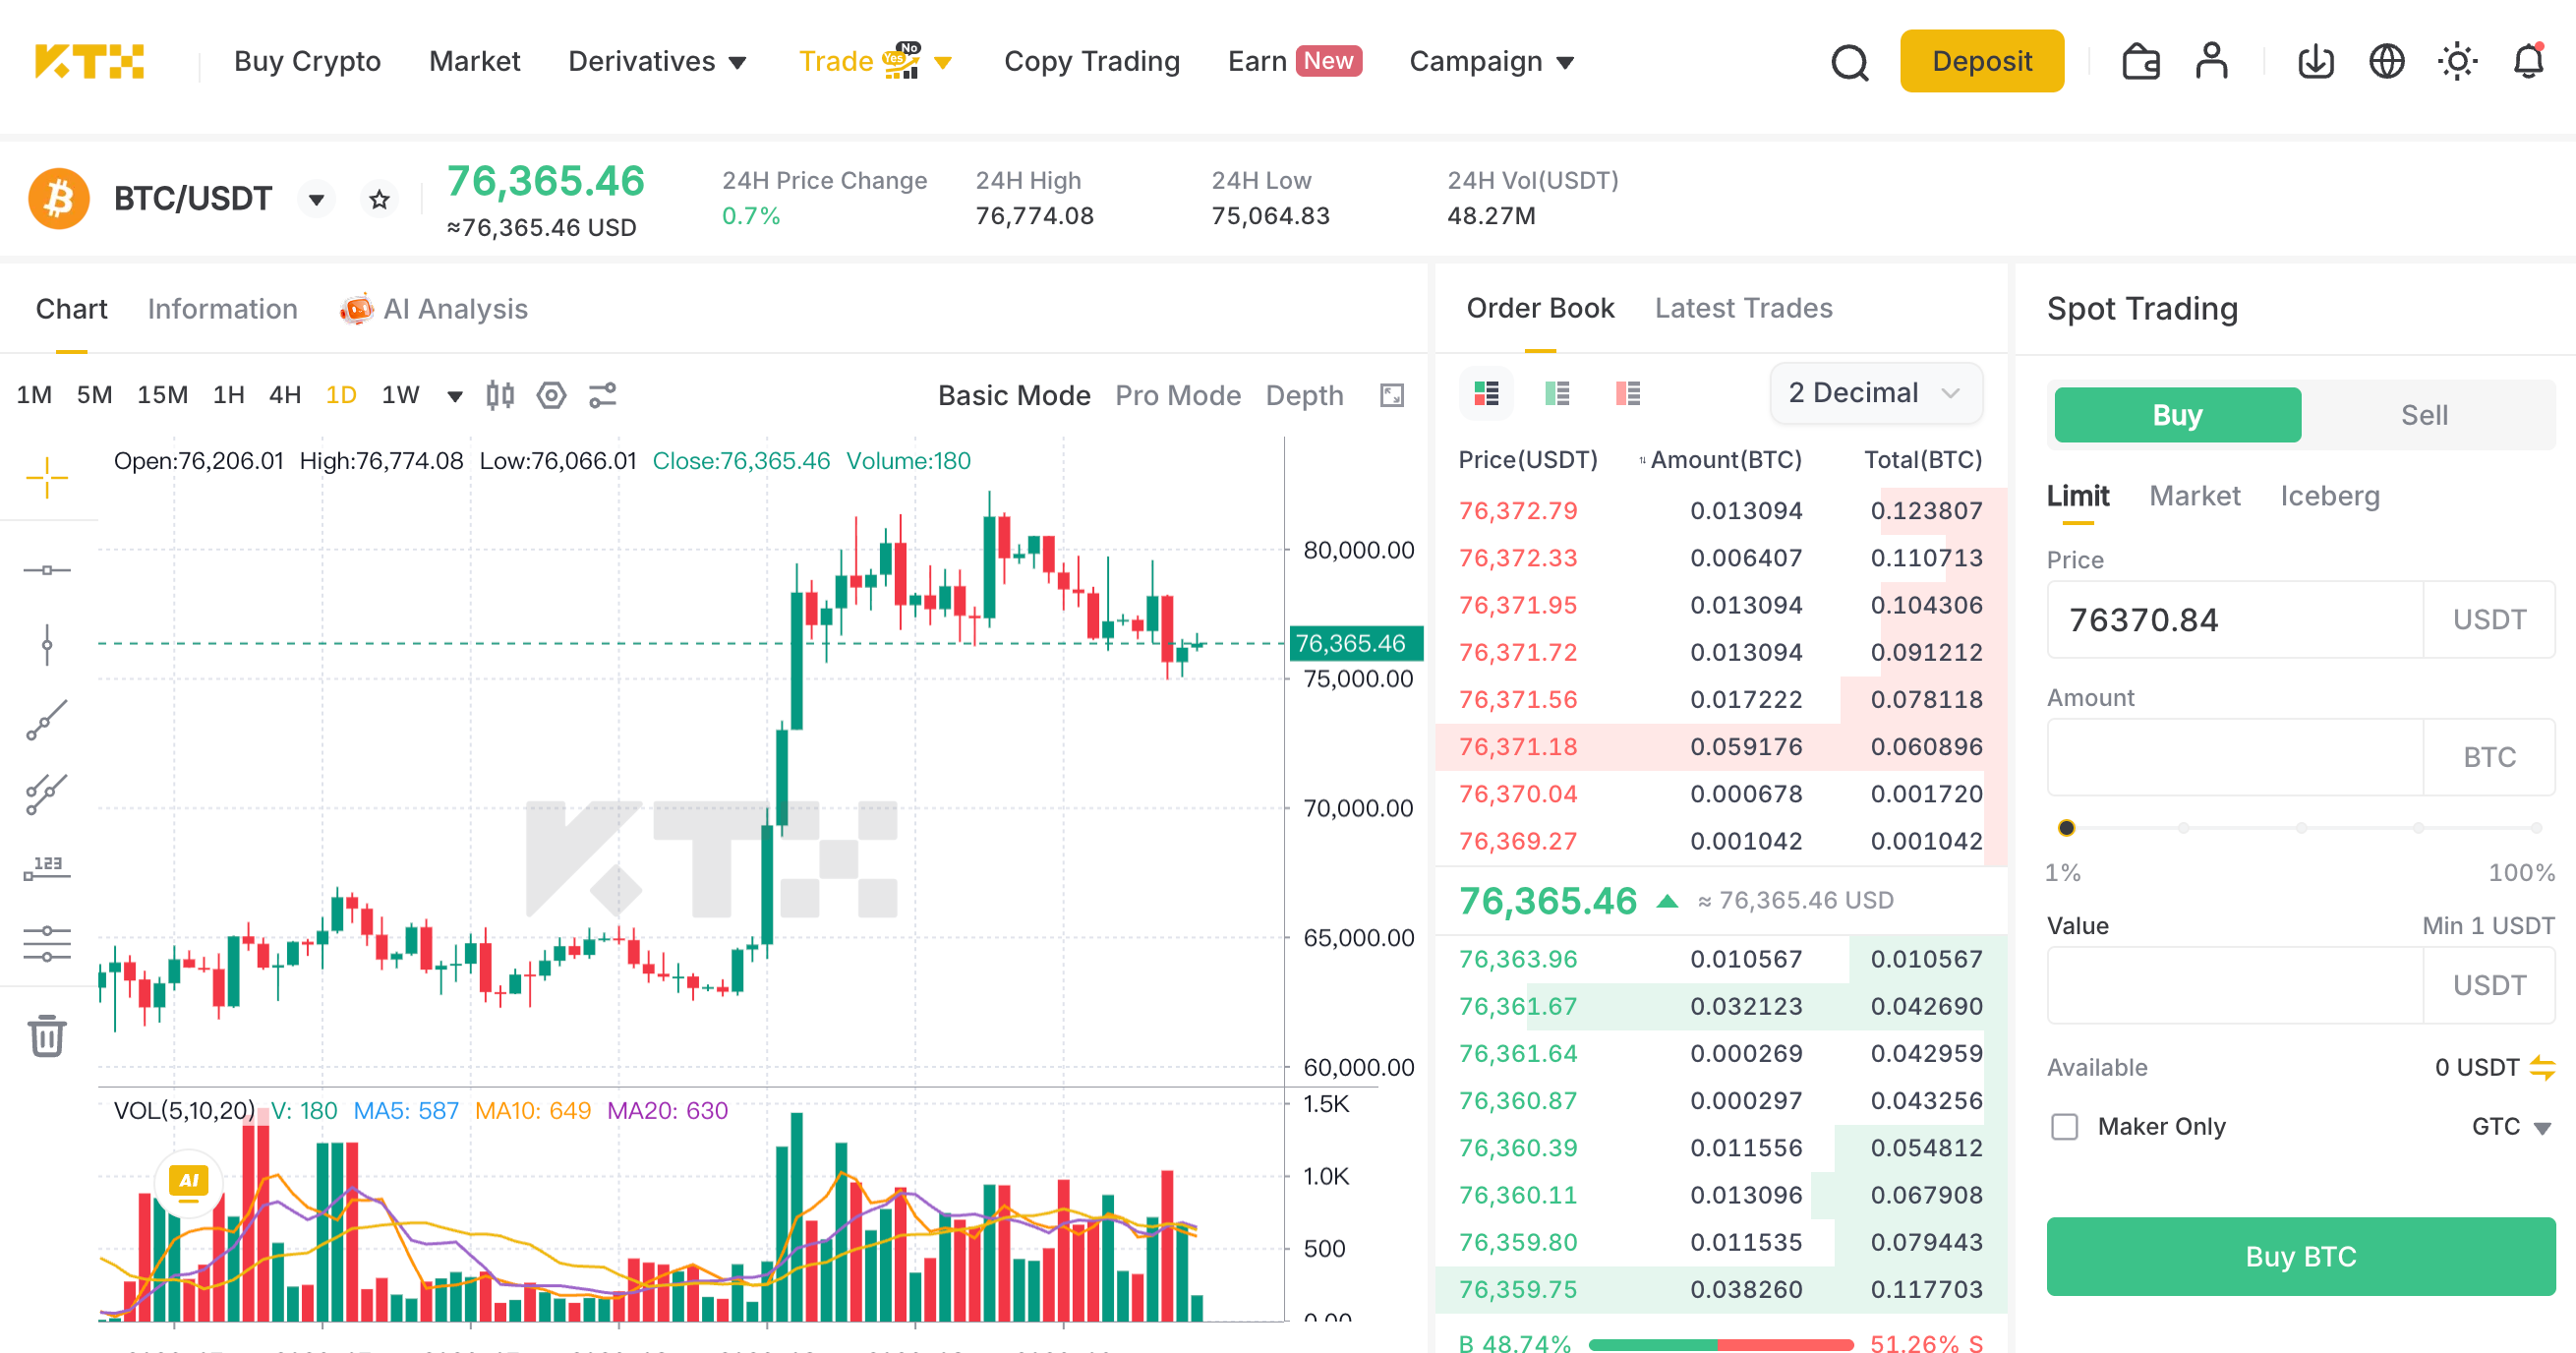Image resolution: width=2576 pixels, height=1353 pixels.
Task: Click the Amount BTC input field
Action: [x=2235, y=757]
